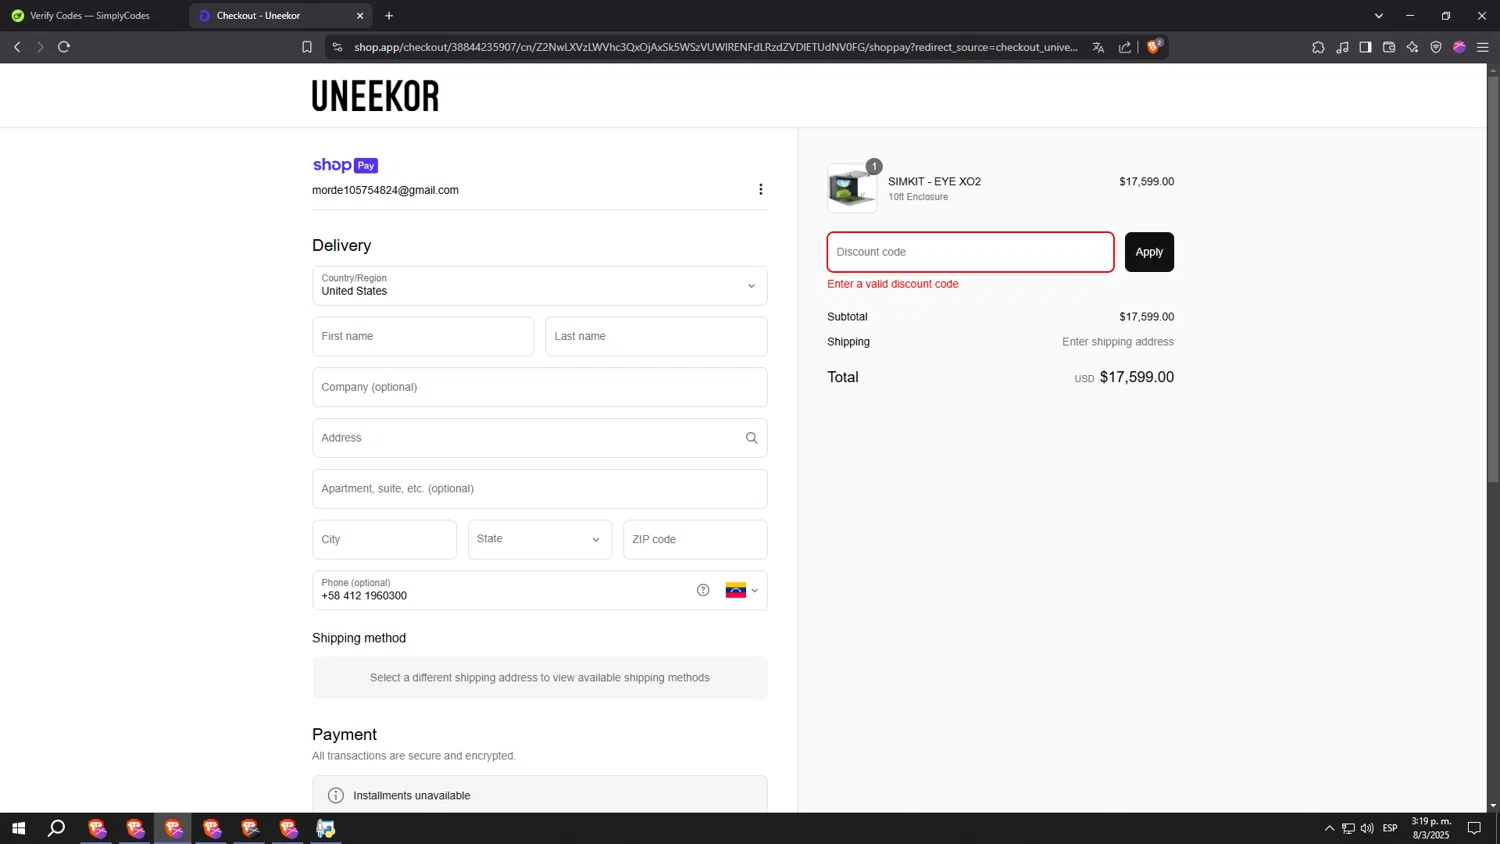Click the Installments unavailable text
Image resolution: width=1500 pixels, height=844 pixels.
411,795
